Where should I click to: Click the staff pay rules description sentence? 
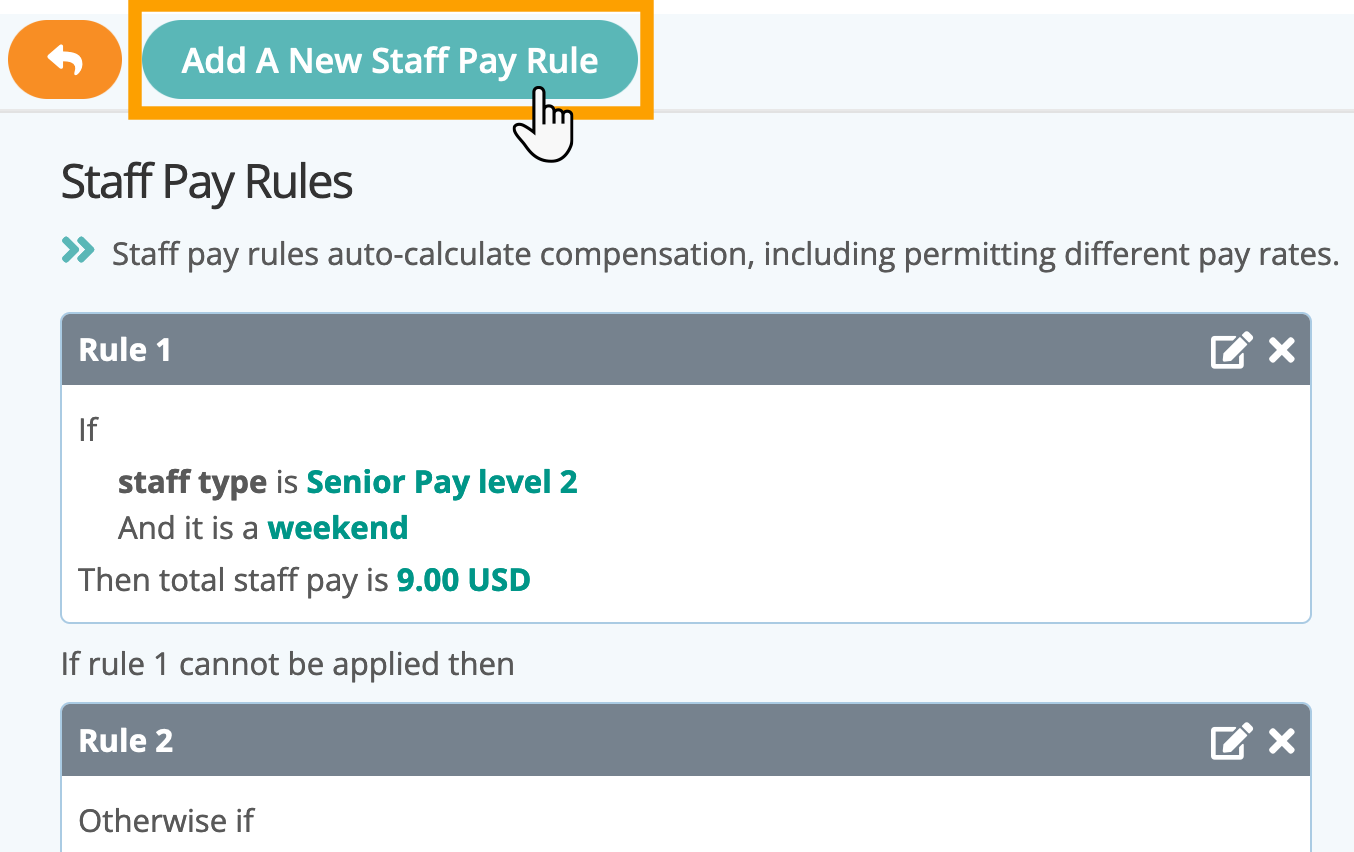(x=725, y=255)
